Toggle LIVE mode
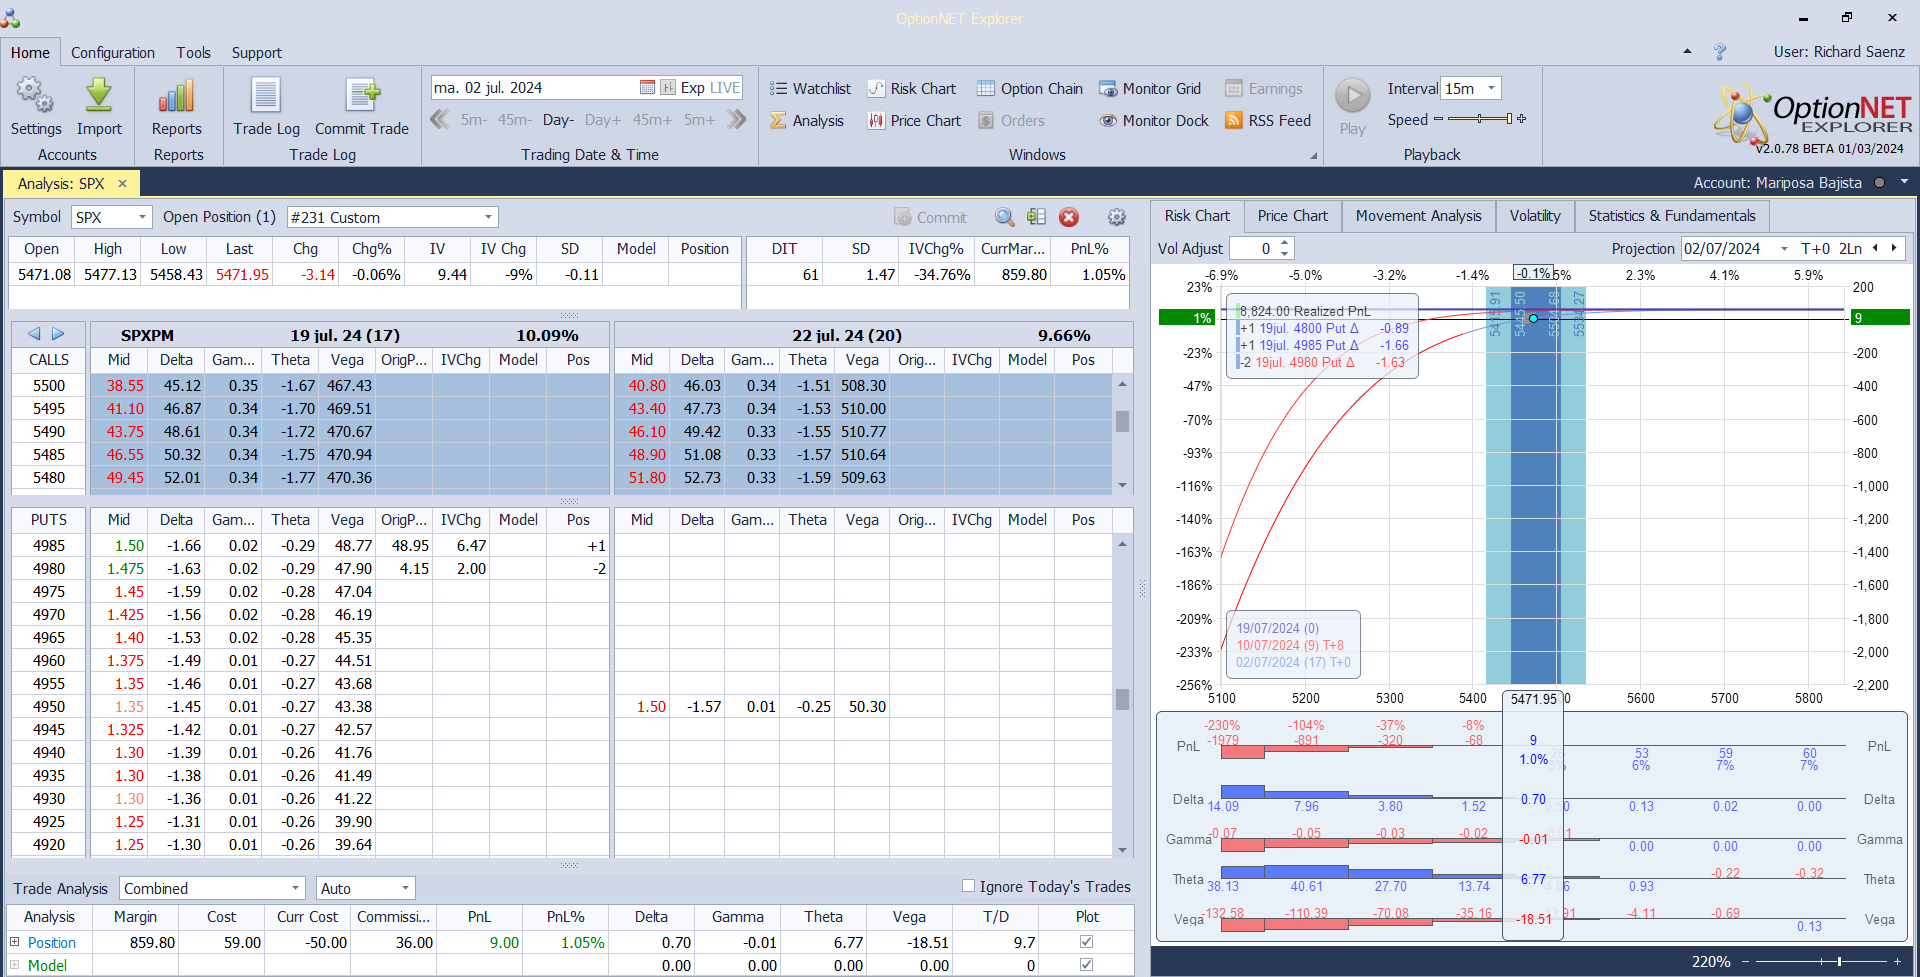Screen dimensions: 1920x977 (x=725, y=88)
